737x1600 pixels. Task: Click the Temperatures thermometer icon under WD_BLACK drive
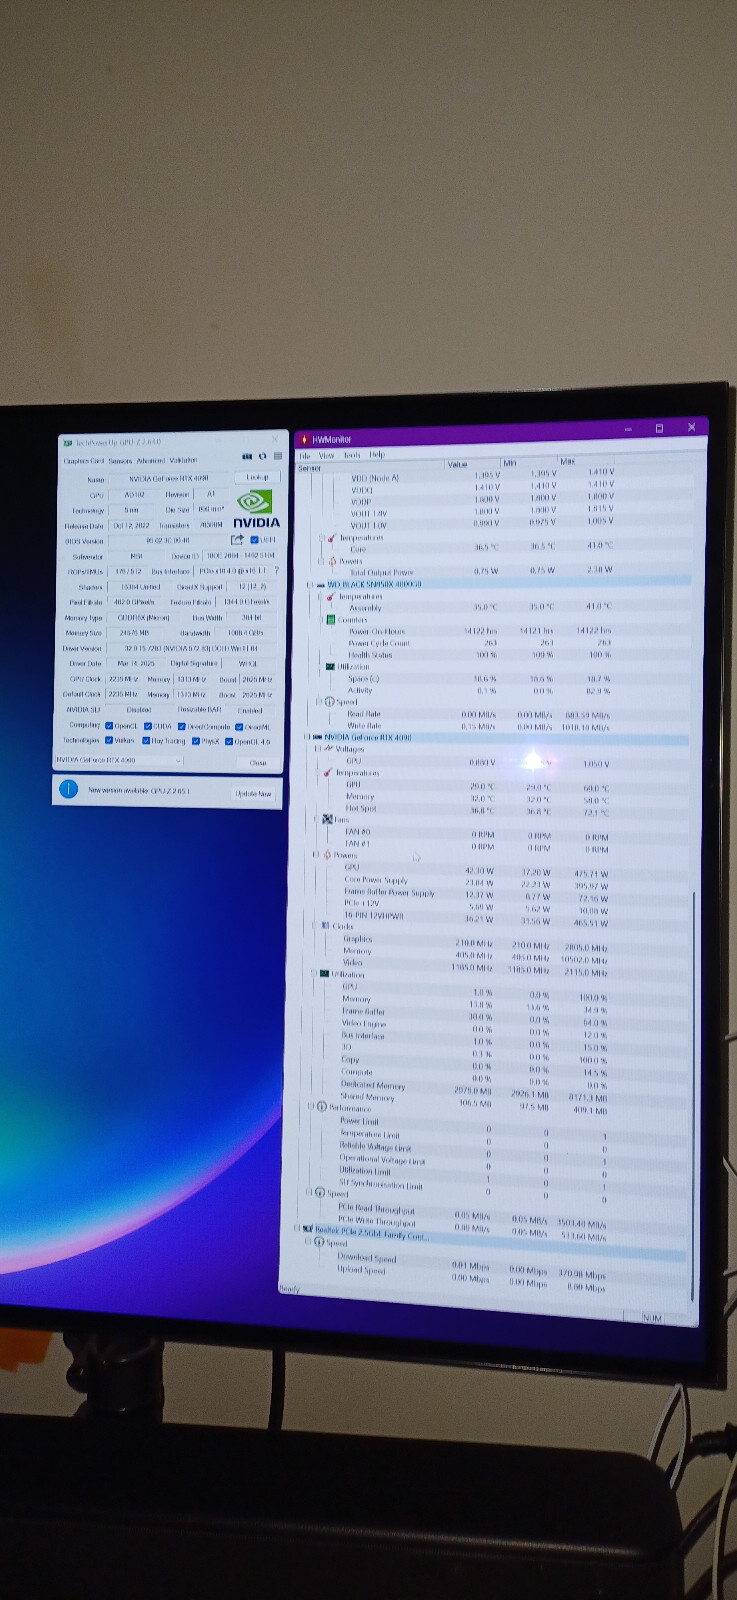coord(331,597)
